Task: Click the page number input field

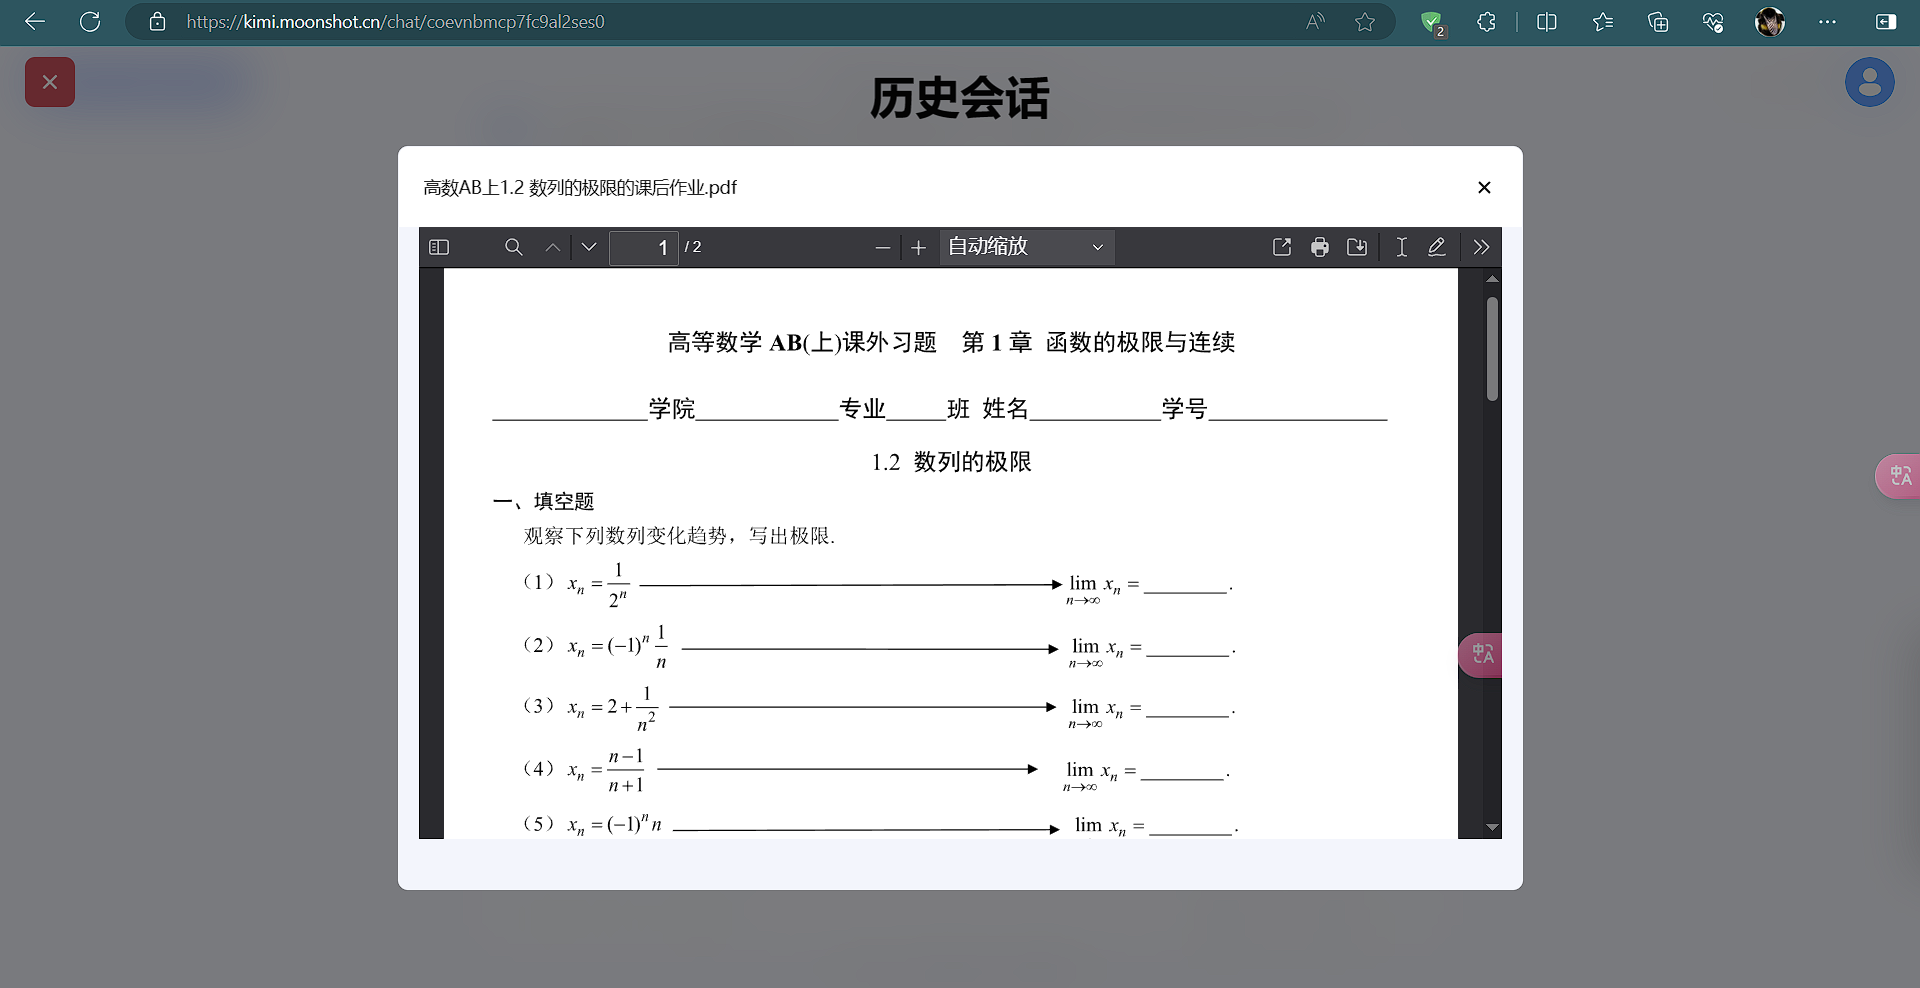Action: click(x=644, y=247)
